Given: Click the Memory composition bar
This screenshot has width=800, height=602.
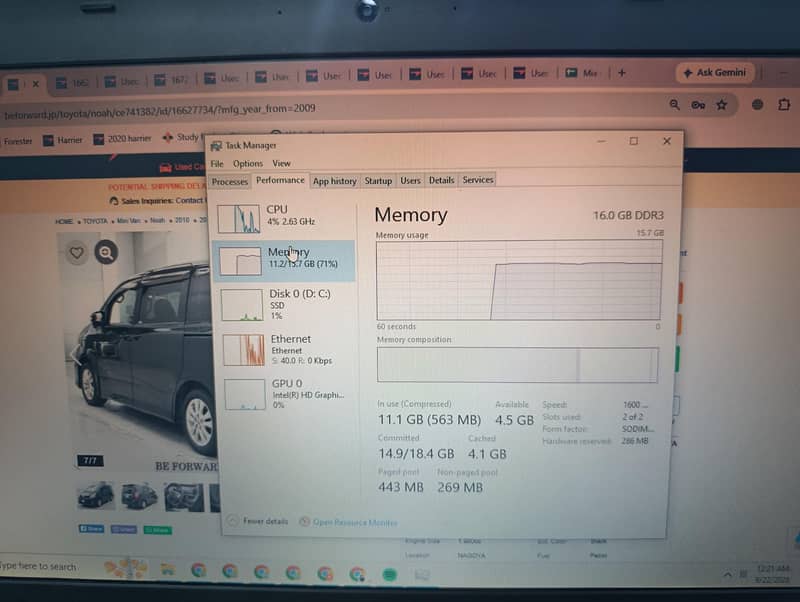Looking at the screenshot, I should coord(517,364).
